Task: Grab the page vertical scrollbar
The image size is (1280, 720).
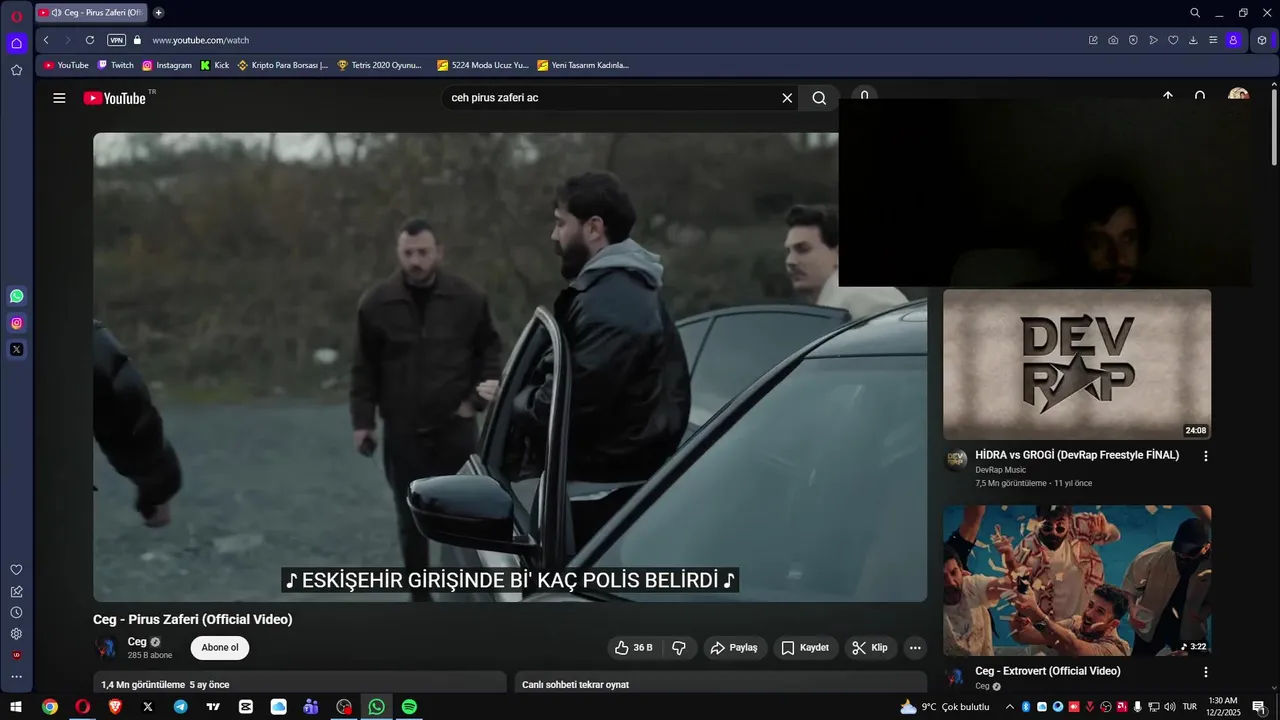Action: click(x=1274, y=125)
